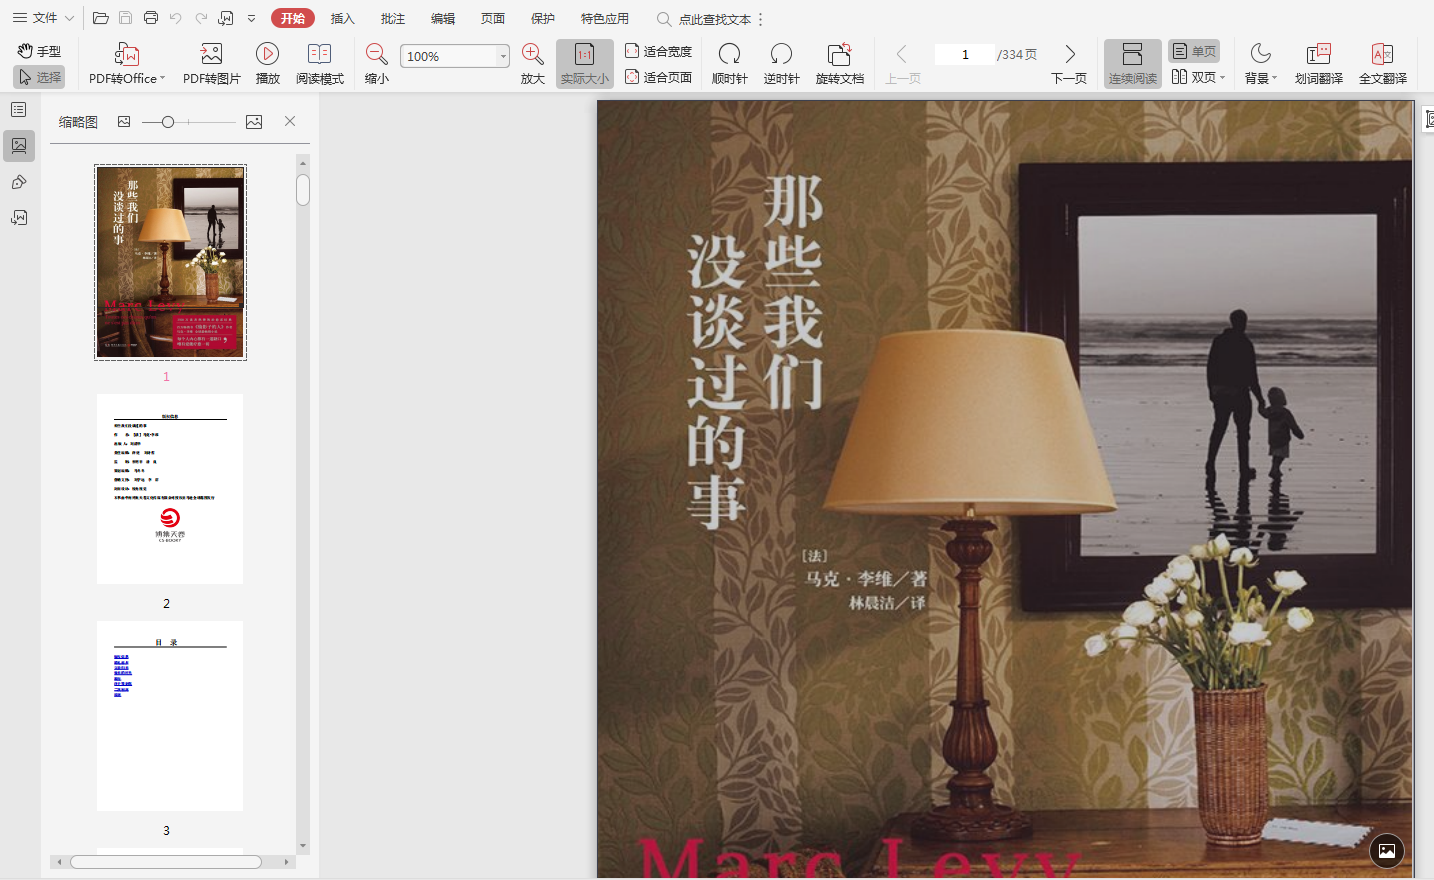Click the export PDF icon near redo
The width and height of the screenshot is (1434, 880).
pyautogui.click(x=226, y=18)
